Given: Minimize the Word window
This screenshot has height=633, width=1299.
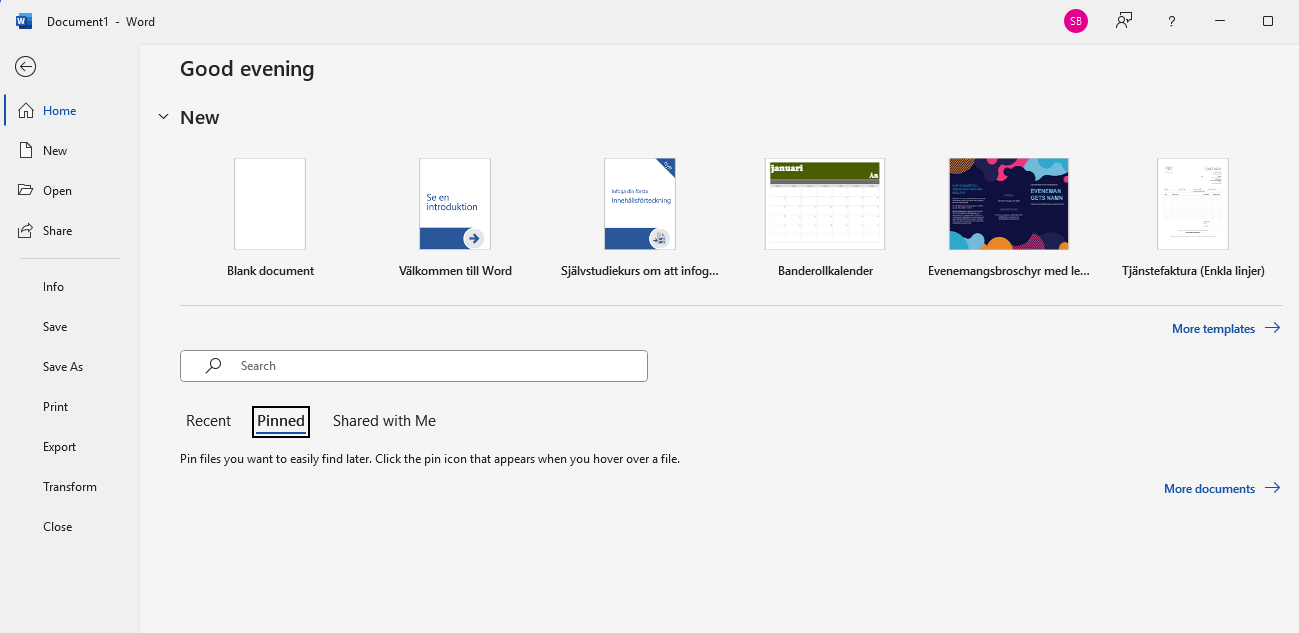Looking at the screenshot, I should [1220, 21].
